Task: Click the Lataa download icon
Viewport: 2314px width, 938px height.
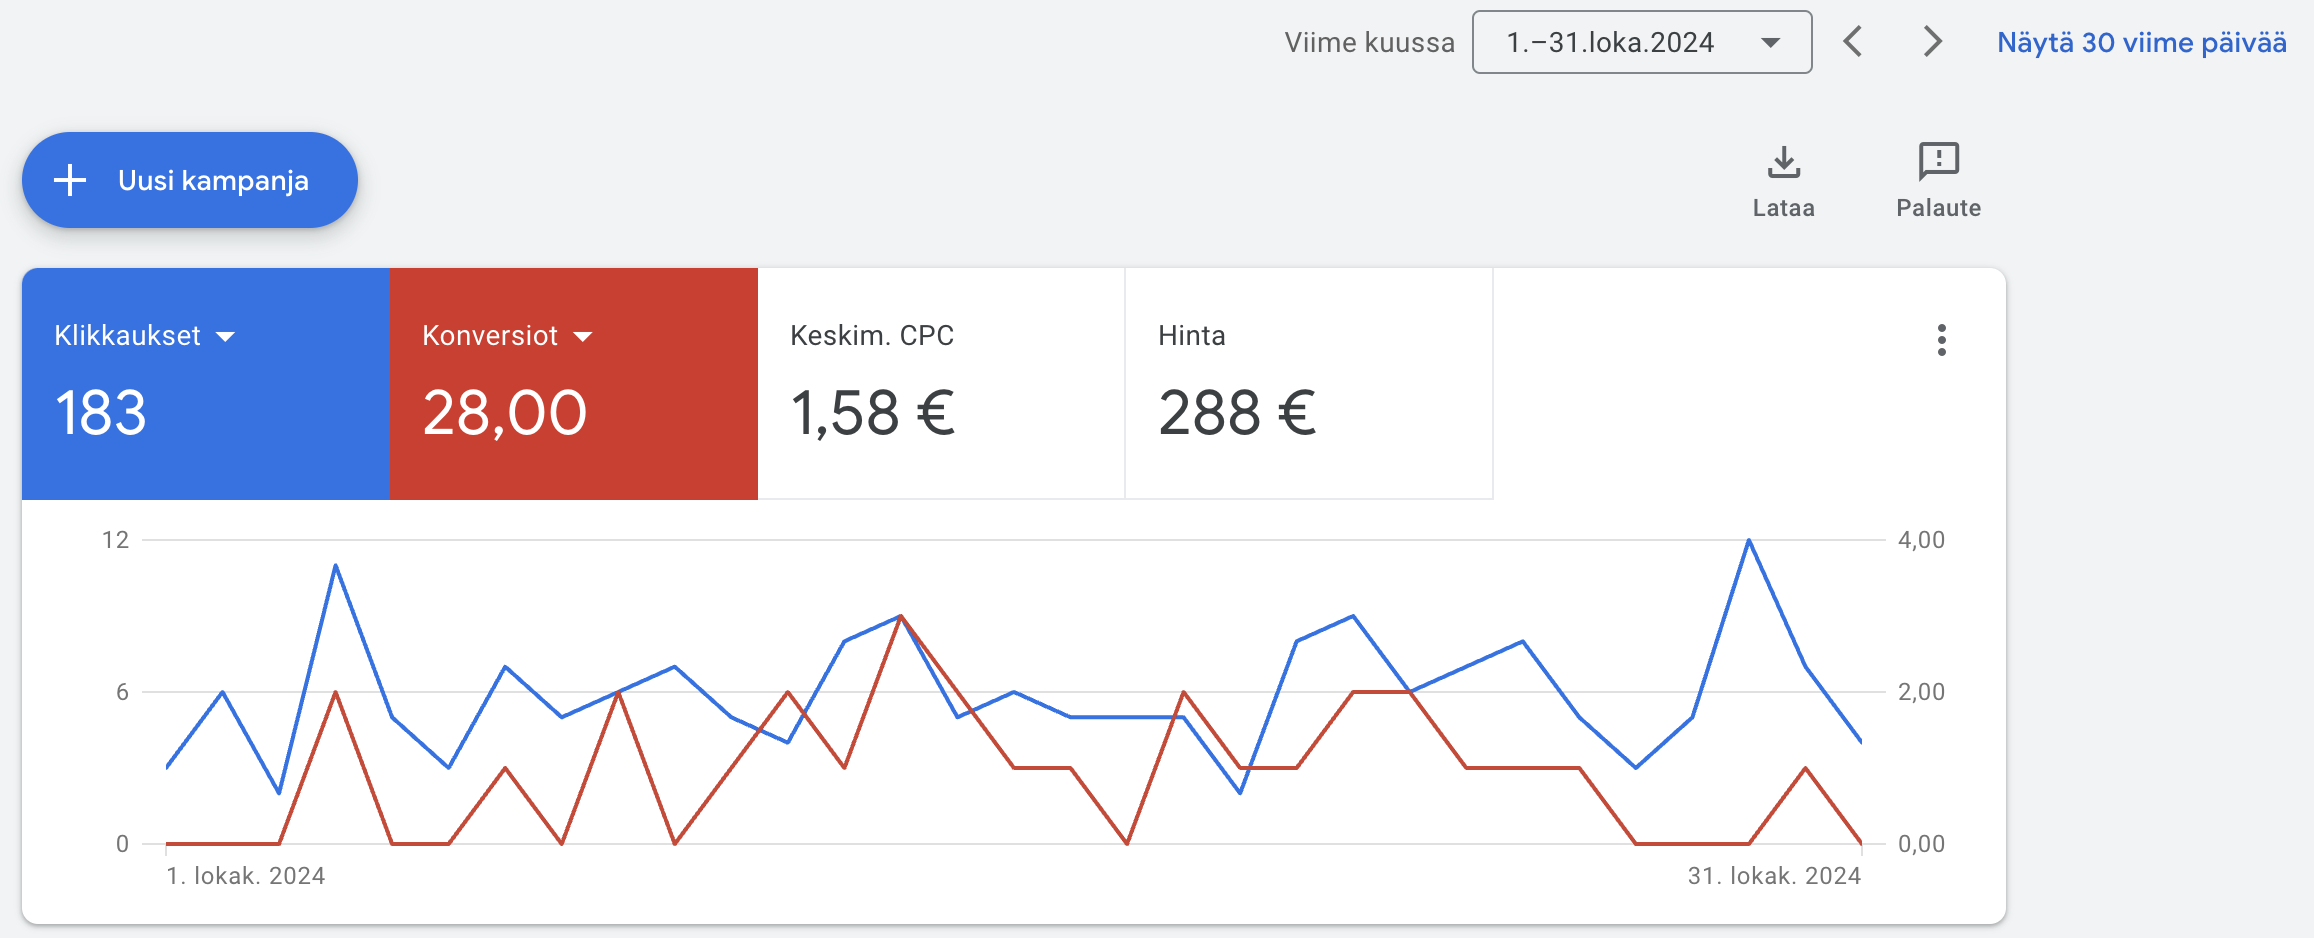Action: pos(1783,162)
